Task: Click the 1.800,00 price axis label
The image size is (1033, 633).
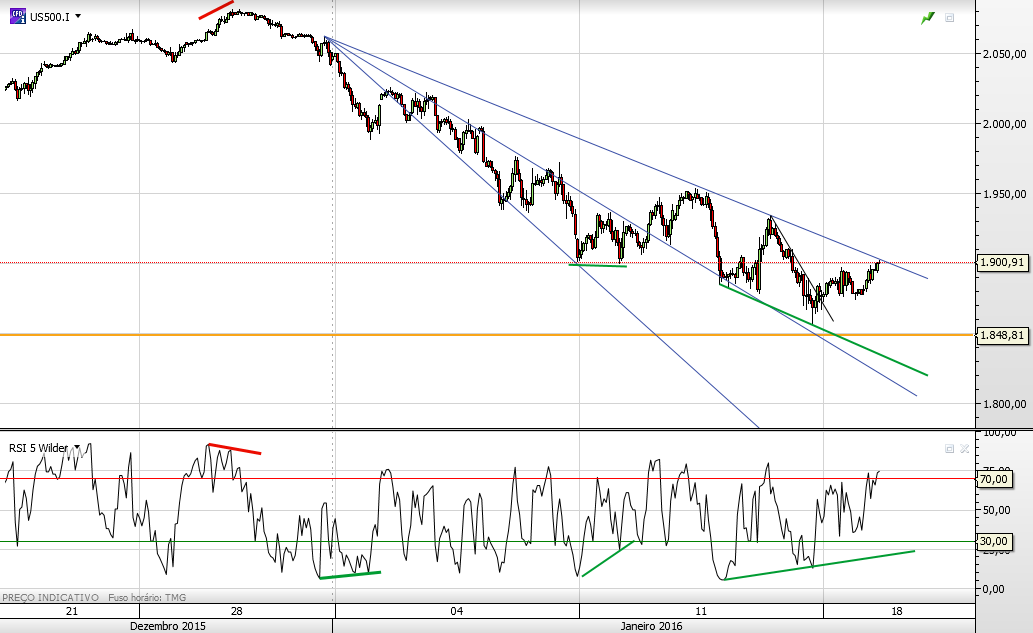Action: click(x=1004, y=404)
